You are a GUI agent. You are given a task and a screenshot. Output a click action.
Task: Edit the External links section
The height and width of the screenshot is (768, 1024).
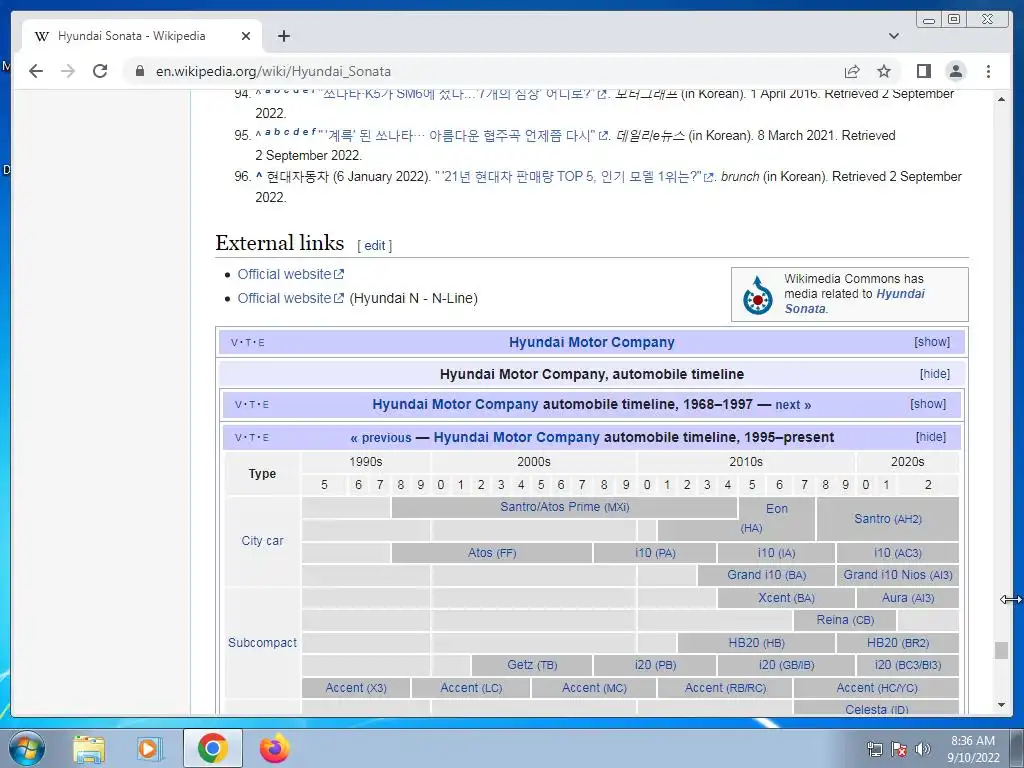[x=375, y=246]
